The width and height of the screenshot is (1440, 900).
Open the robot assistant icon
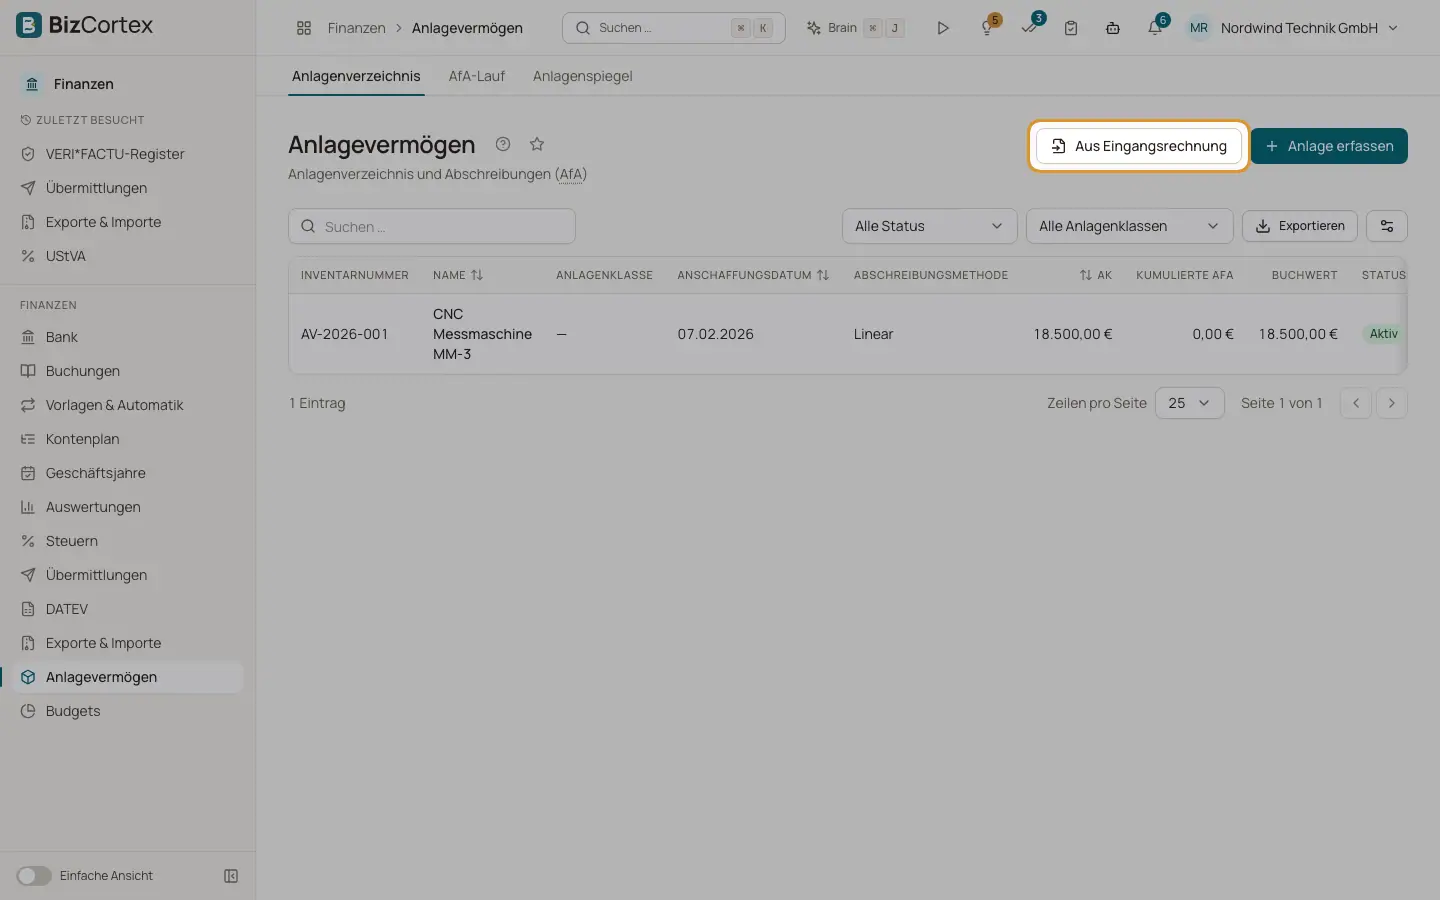coord(1113,28)
